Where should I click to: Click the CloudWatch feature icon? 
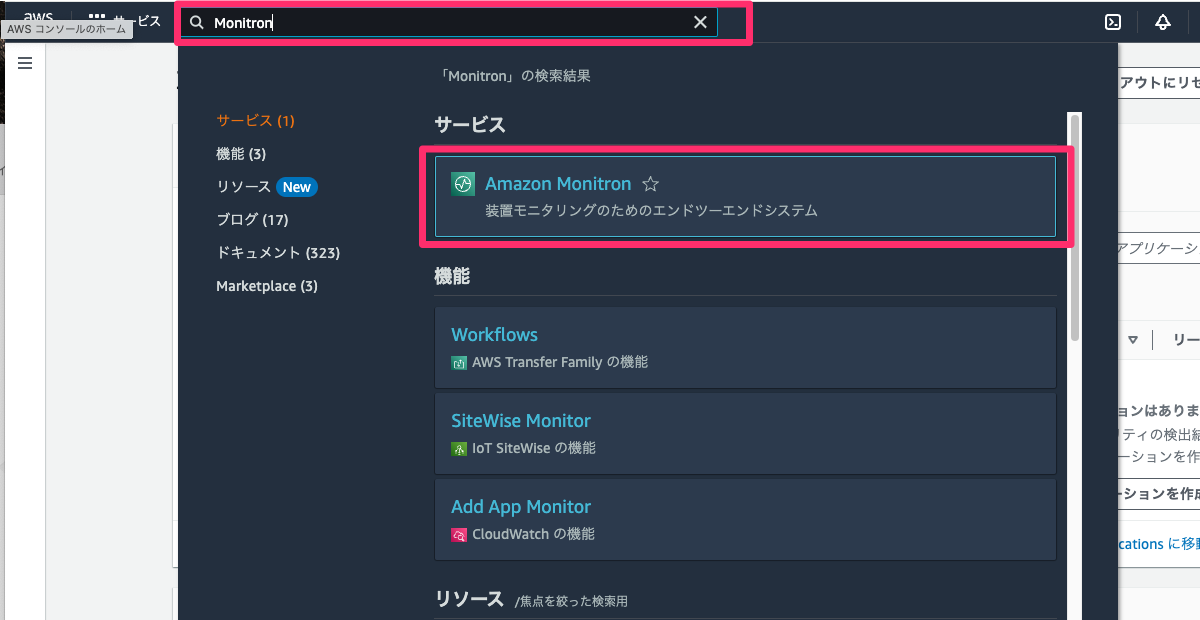[459, 535]
